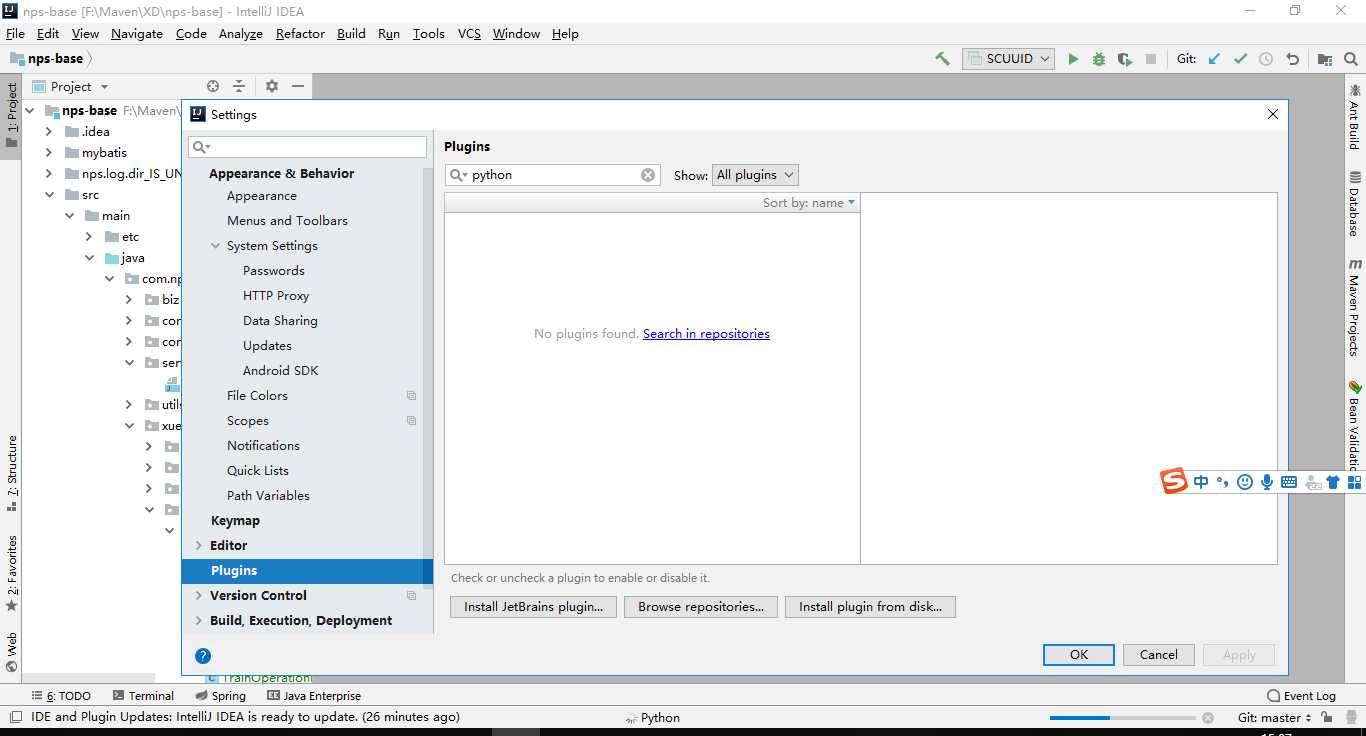
Task: Click the settings search field
Action: pos(308,147)
